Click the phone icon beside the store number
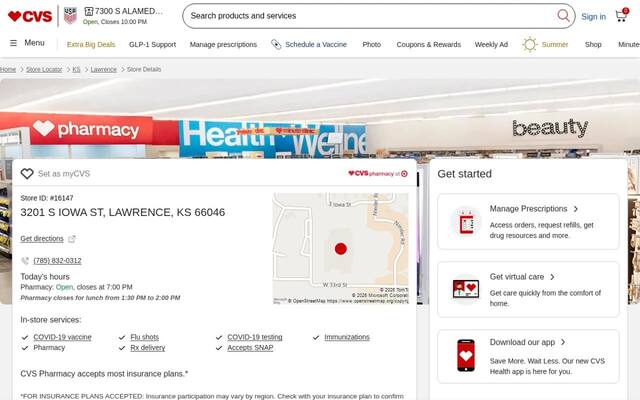640x400 pixels. (x=25, y=261)
